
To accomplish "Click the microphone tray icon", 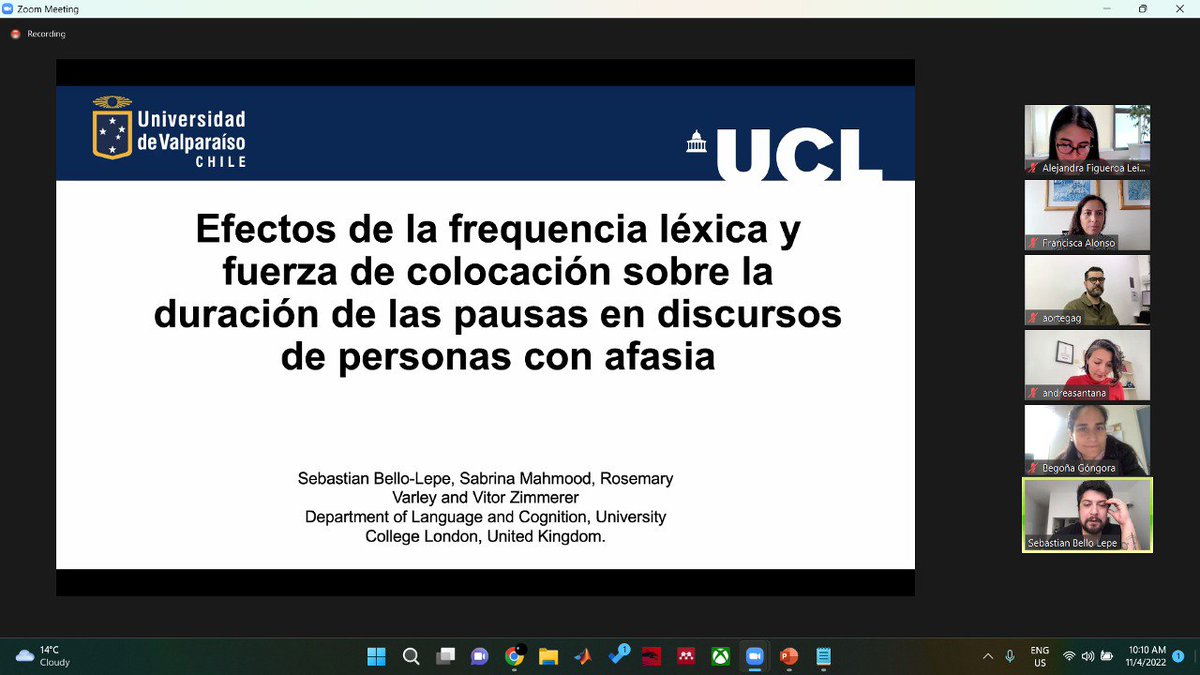I will [1010, 656].
